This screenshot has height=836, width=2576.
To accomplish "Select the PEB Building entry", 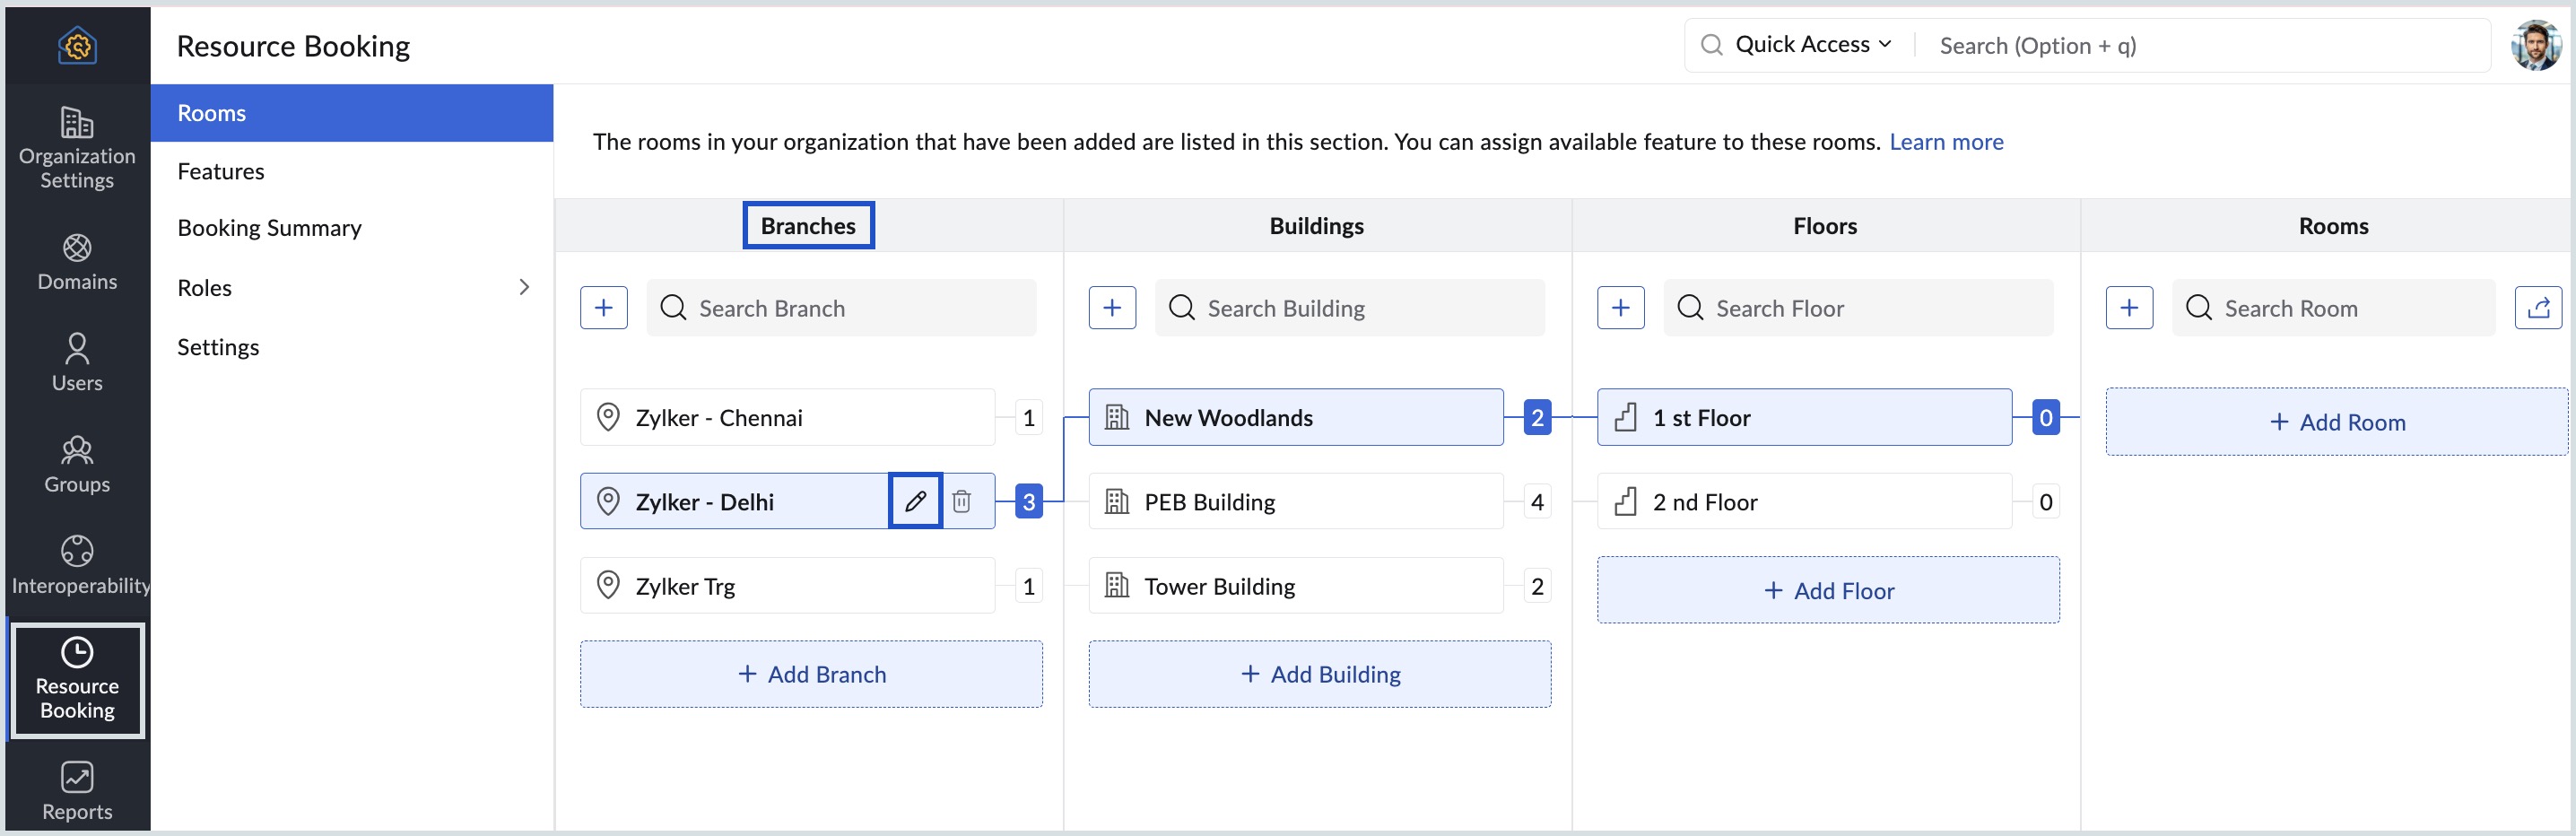I will coord(1295,502).
